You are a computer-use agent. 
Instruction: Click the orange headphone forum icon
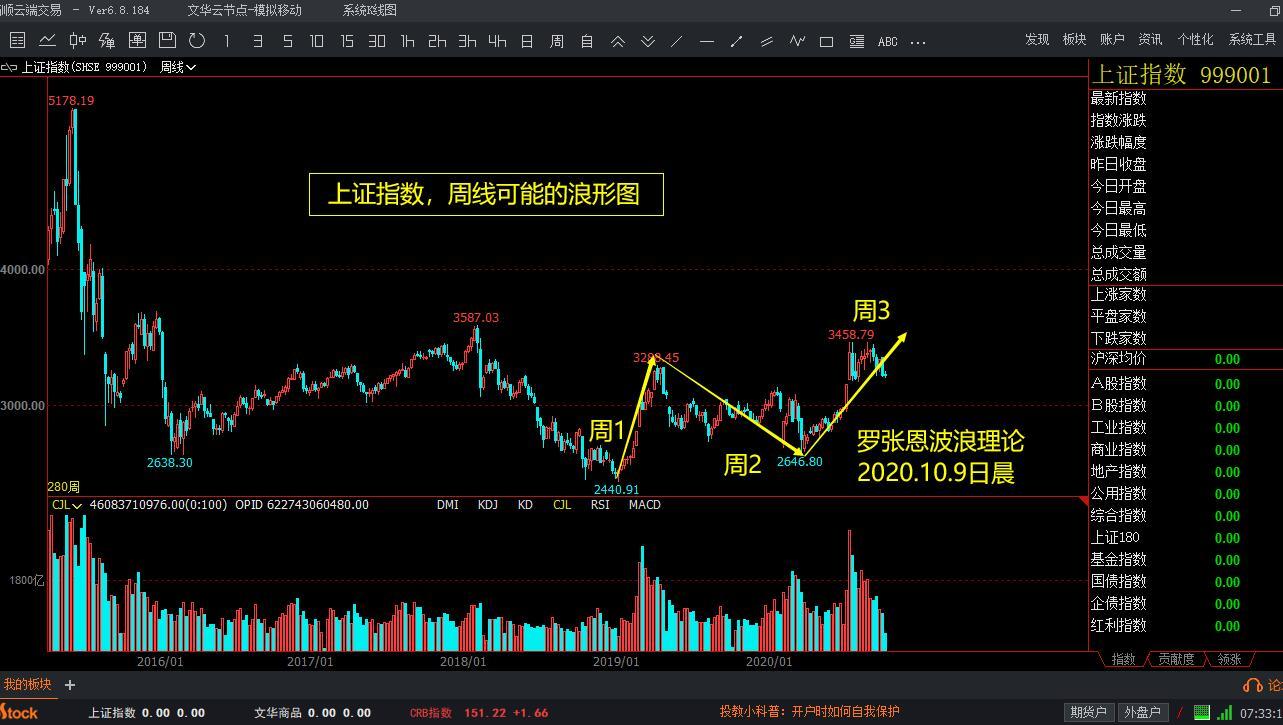[1252, 685]
